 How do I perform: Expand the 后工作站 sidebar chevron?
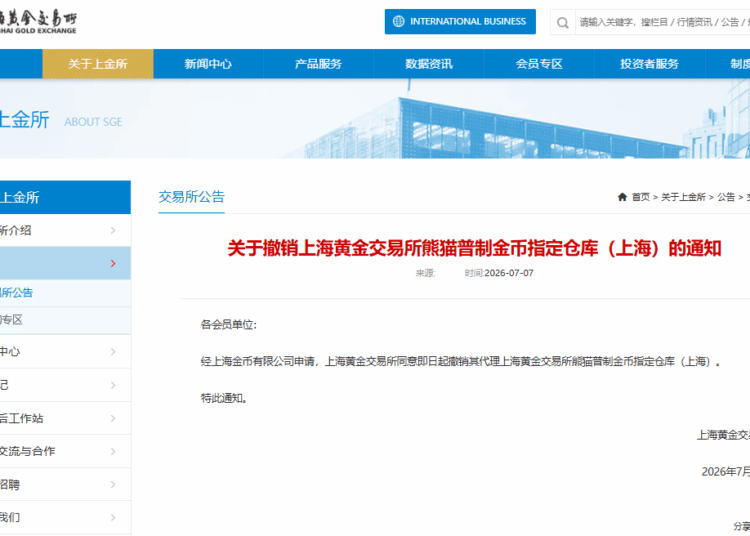113,418
